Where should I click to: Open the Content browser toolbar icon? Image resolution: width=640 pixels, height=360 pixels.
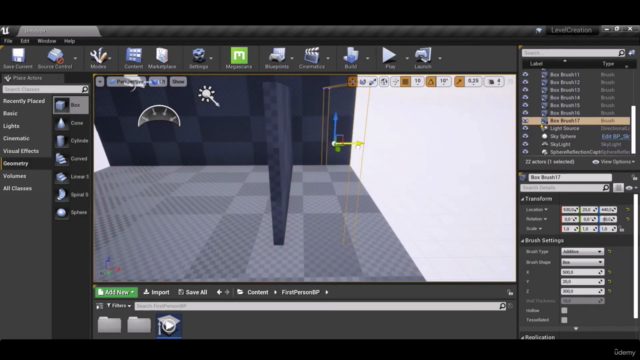click(133, 58)
